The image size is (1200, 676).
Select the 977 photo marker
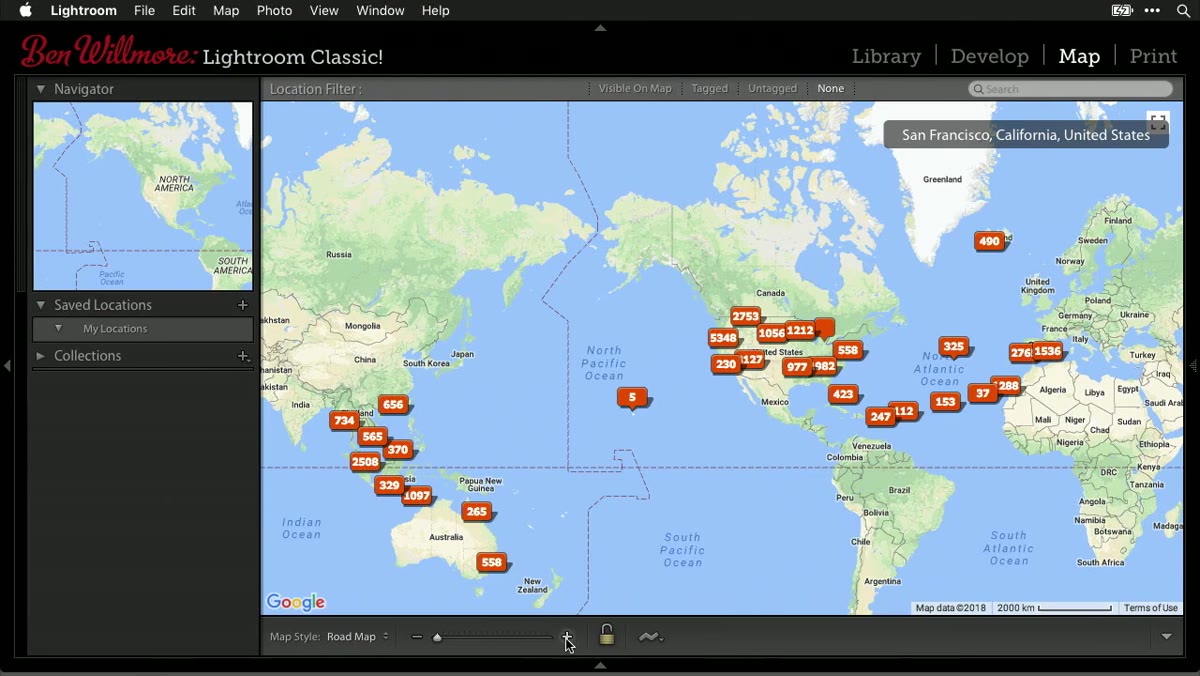[x=797, y=368]
